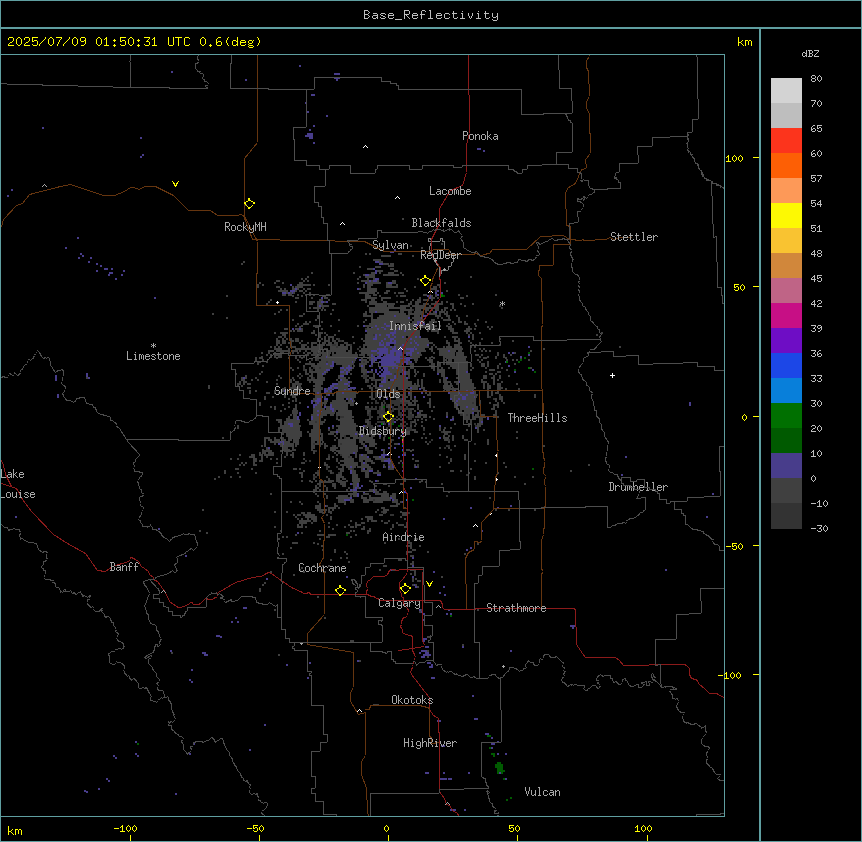Image resolution: width=862 pixels, height=842 pixels.
Task: Click the Calgary city label
Action: pyautogui.click(x=399, y=603)
